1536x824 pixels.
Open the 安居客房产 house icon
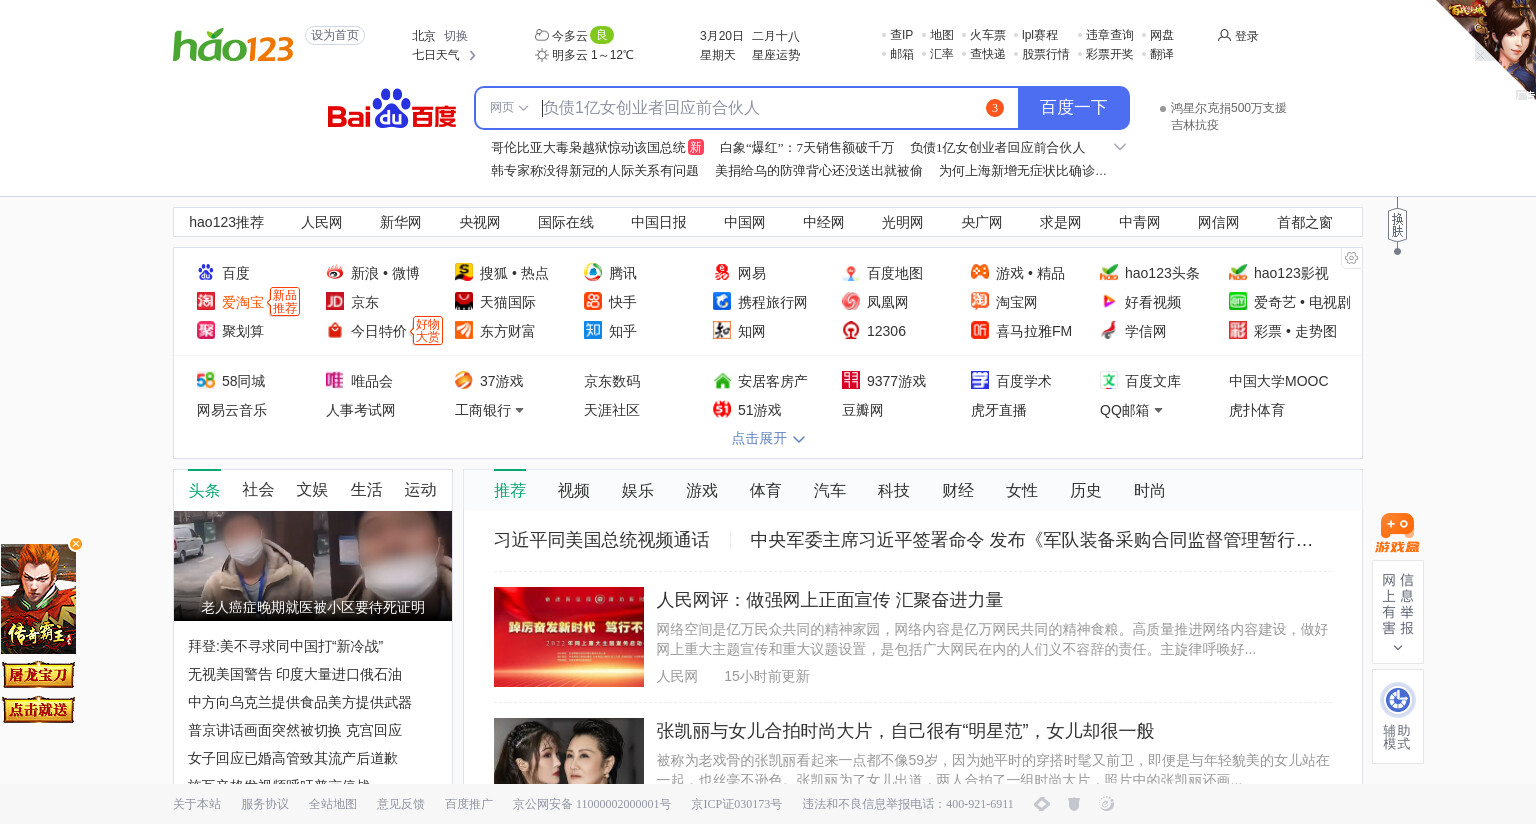pyautogui.click(x=722, y=380)
